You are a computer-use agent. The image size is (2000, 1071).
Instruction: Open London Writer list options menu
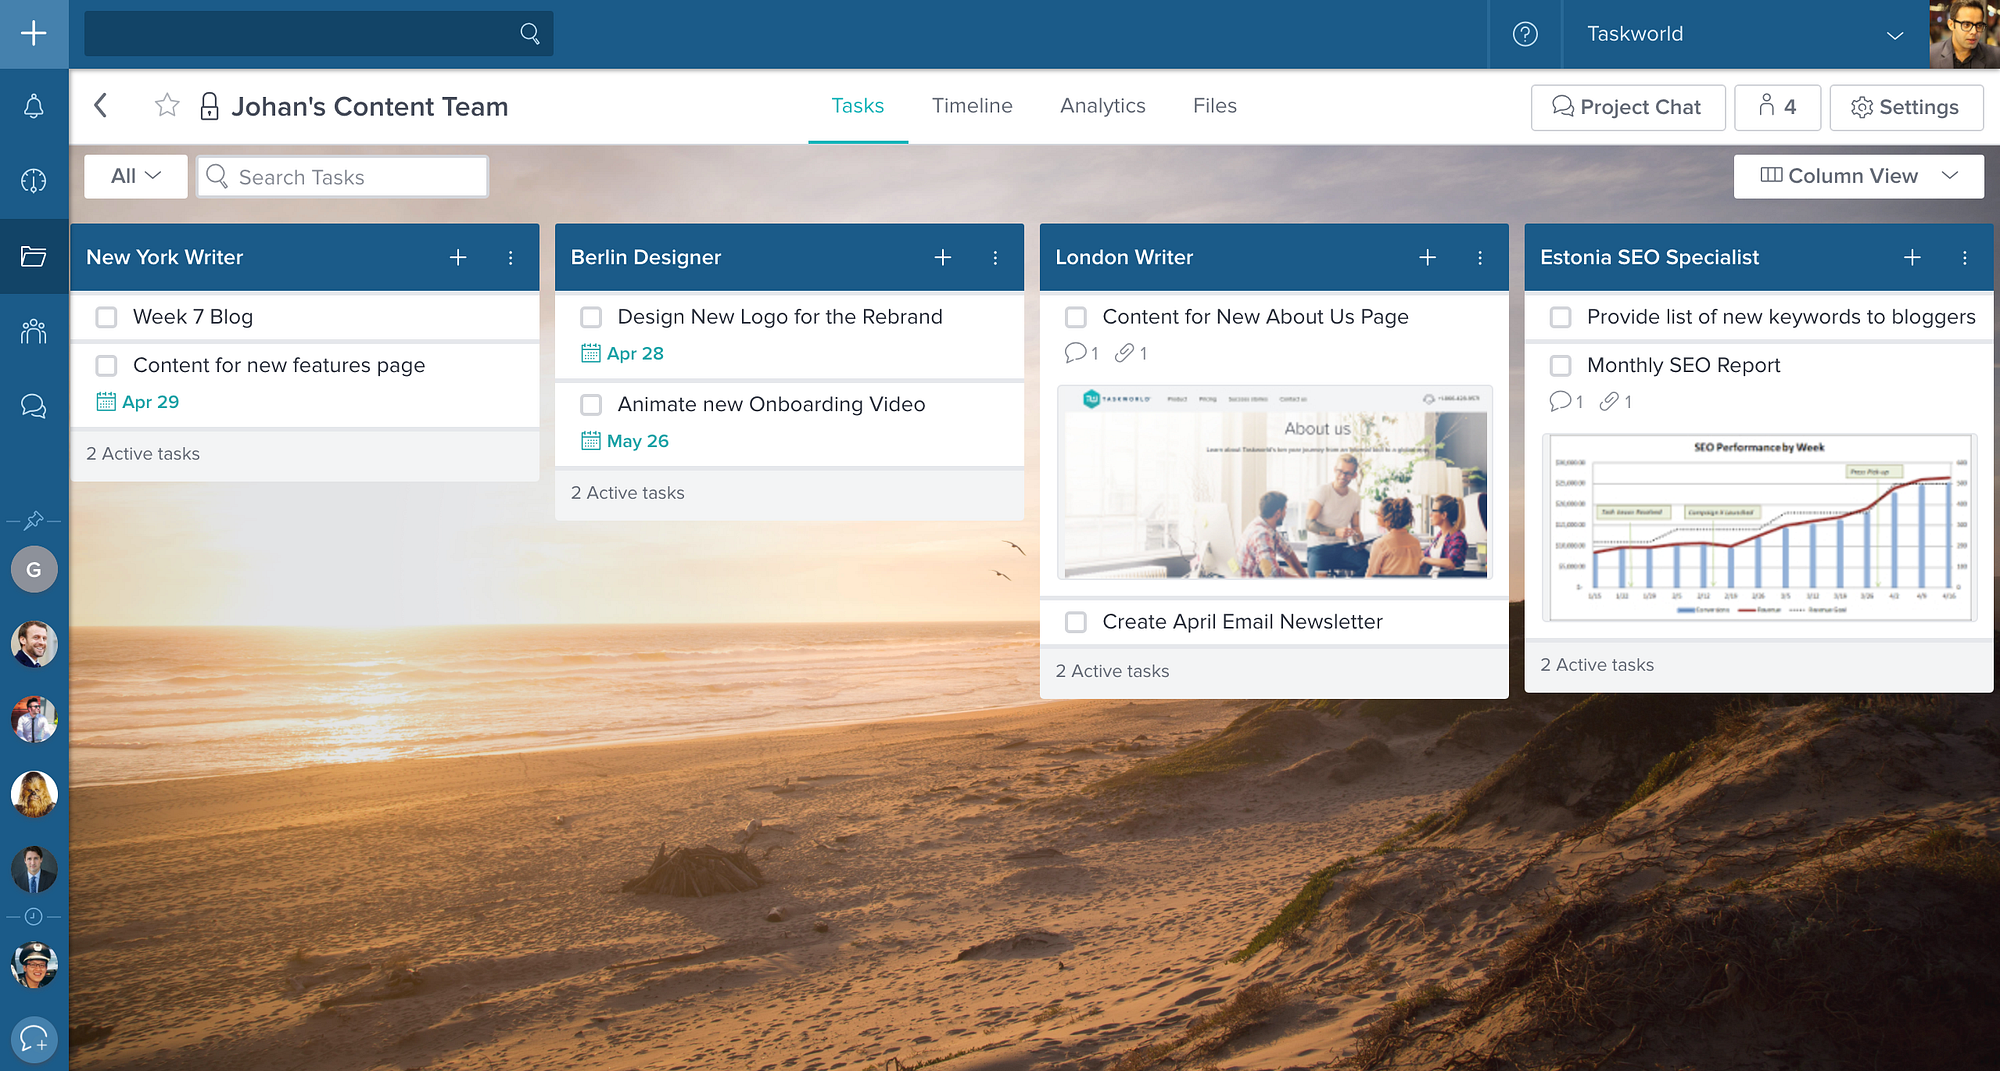coord(1481,257)
